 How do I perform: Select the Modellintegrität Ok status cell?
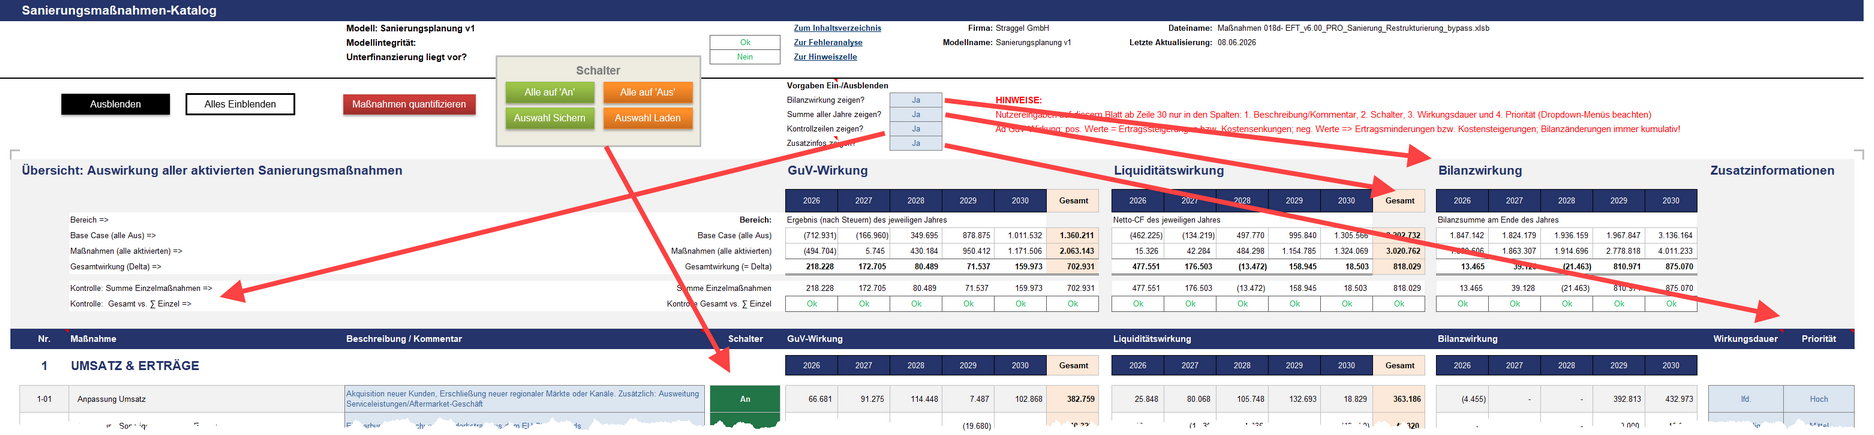point(745,43)
